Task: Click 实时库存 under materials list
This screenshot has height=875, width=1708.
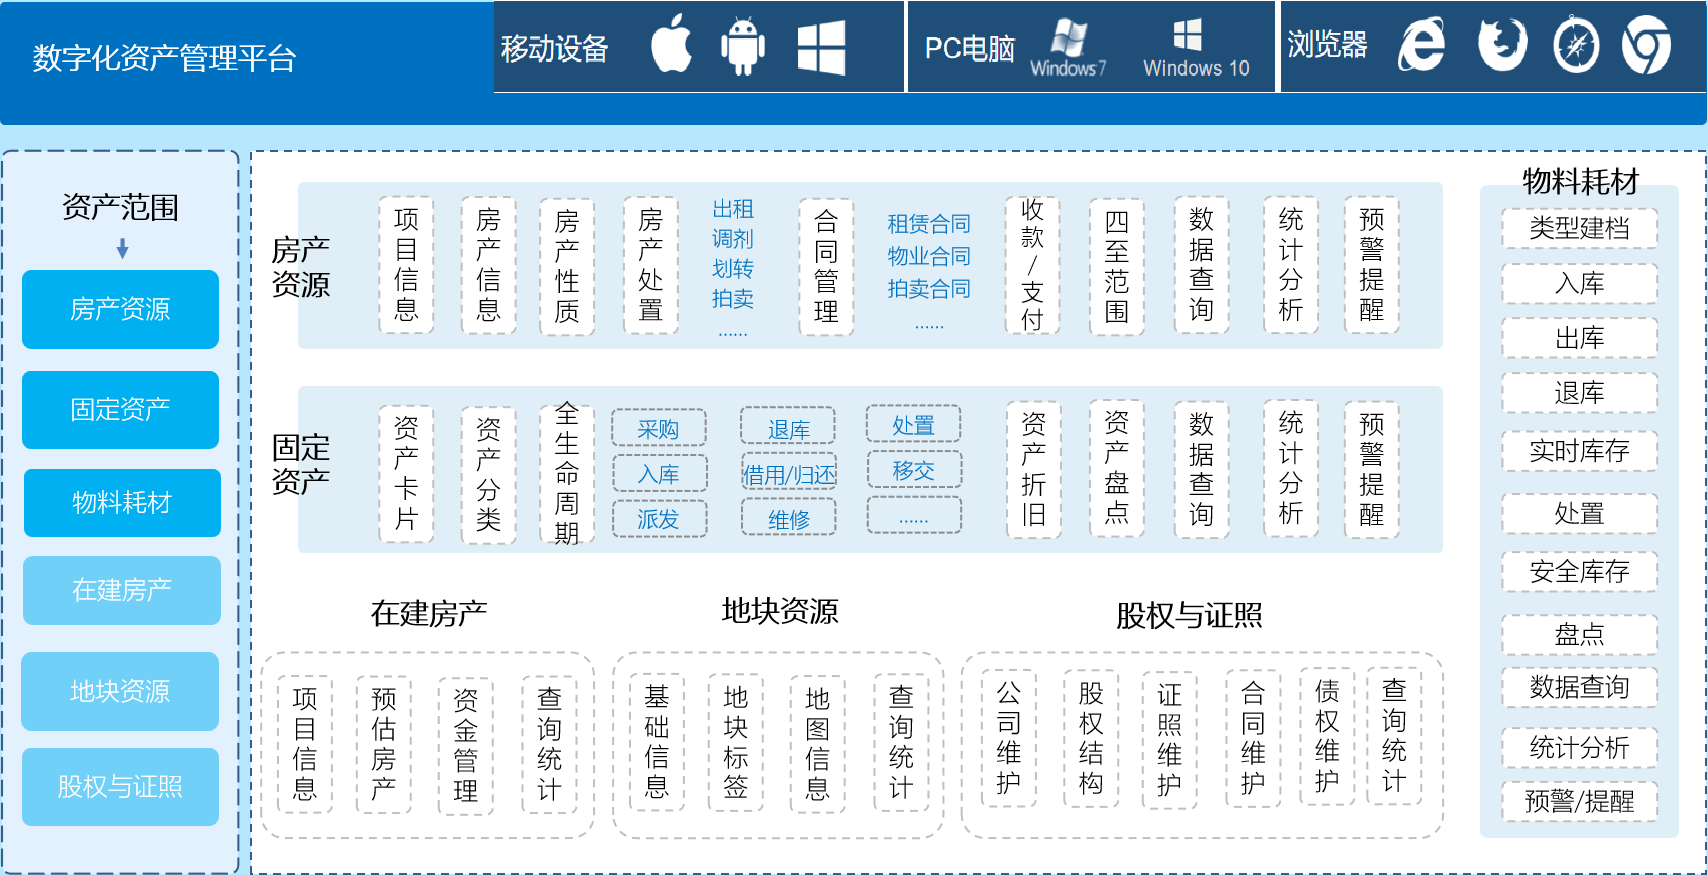Action: point(1579,451)
